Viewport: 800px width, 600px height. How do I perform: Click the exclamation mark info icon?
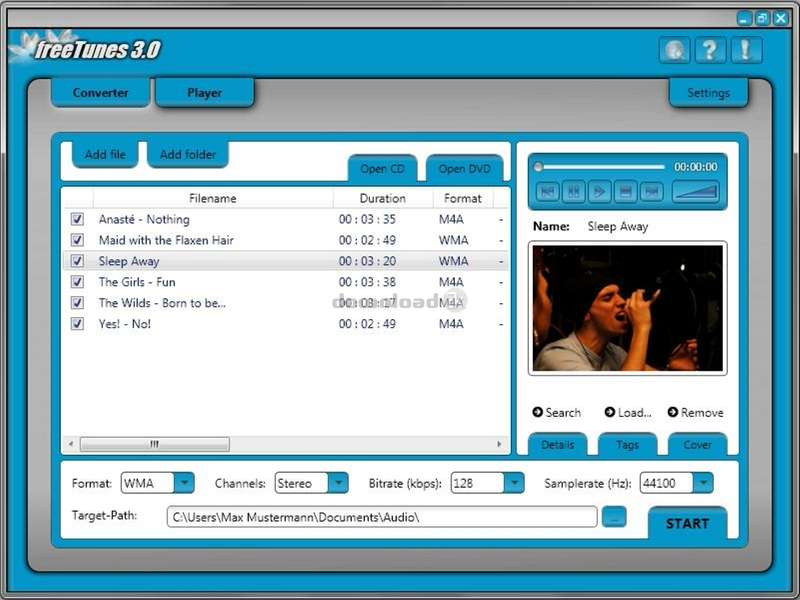745,49
